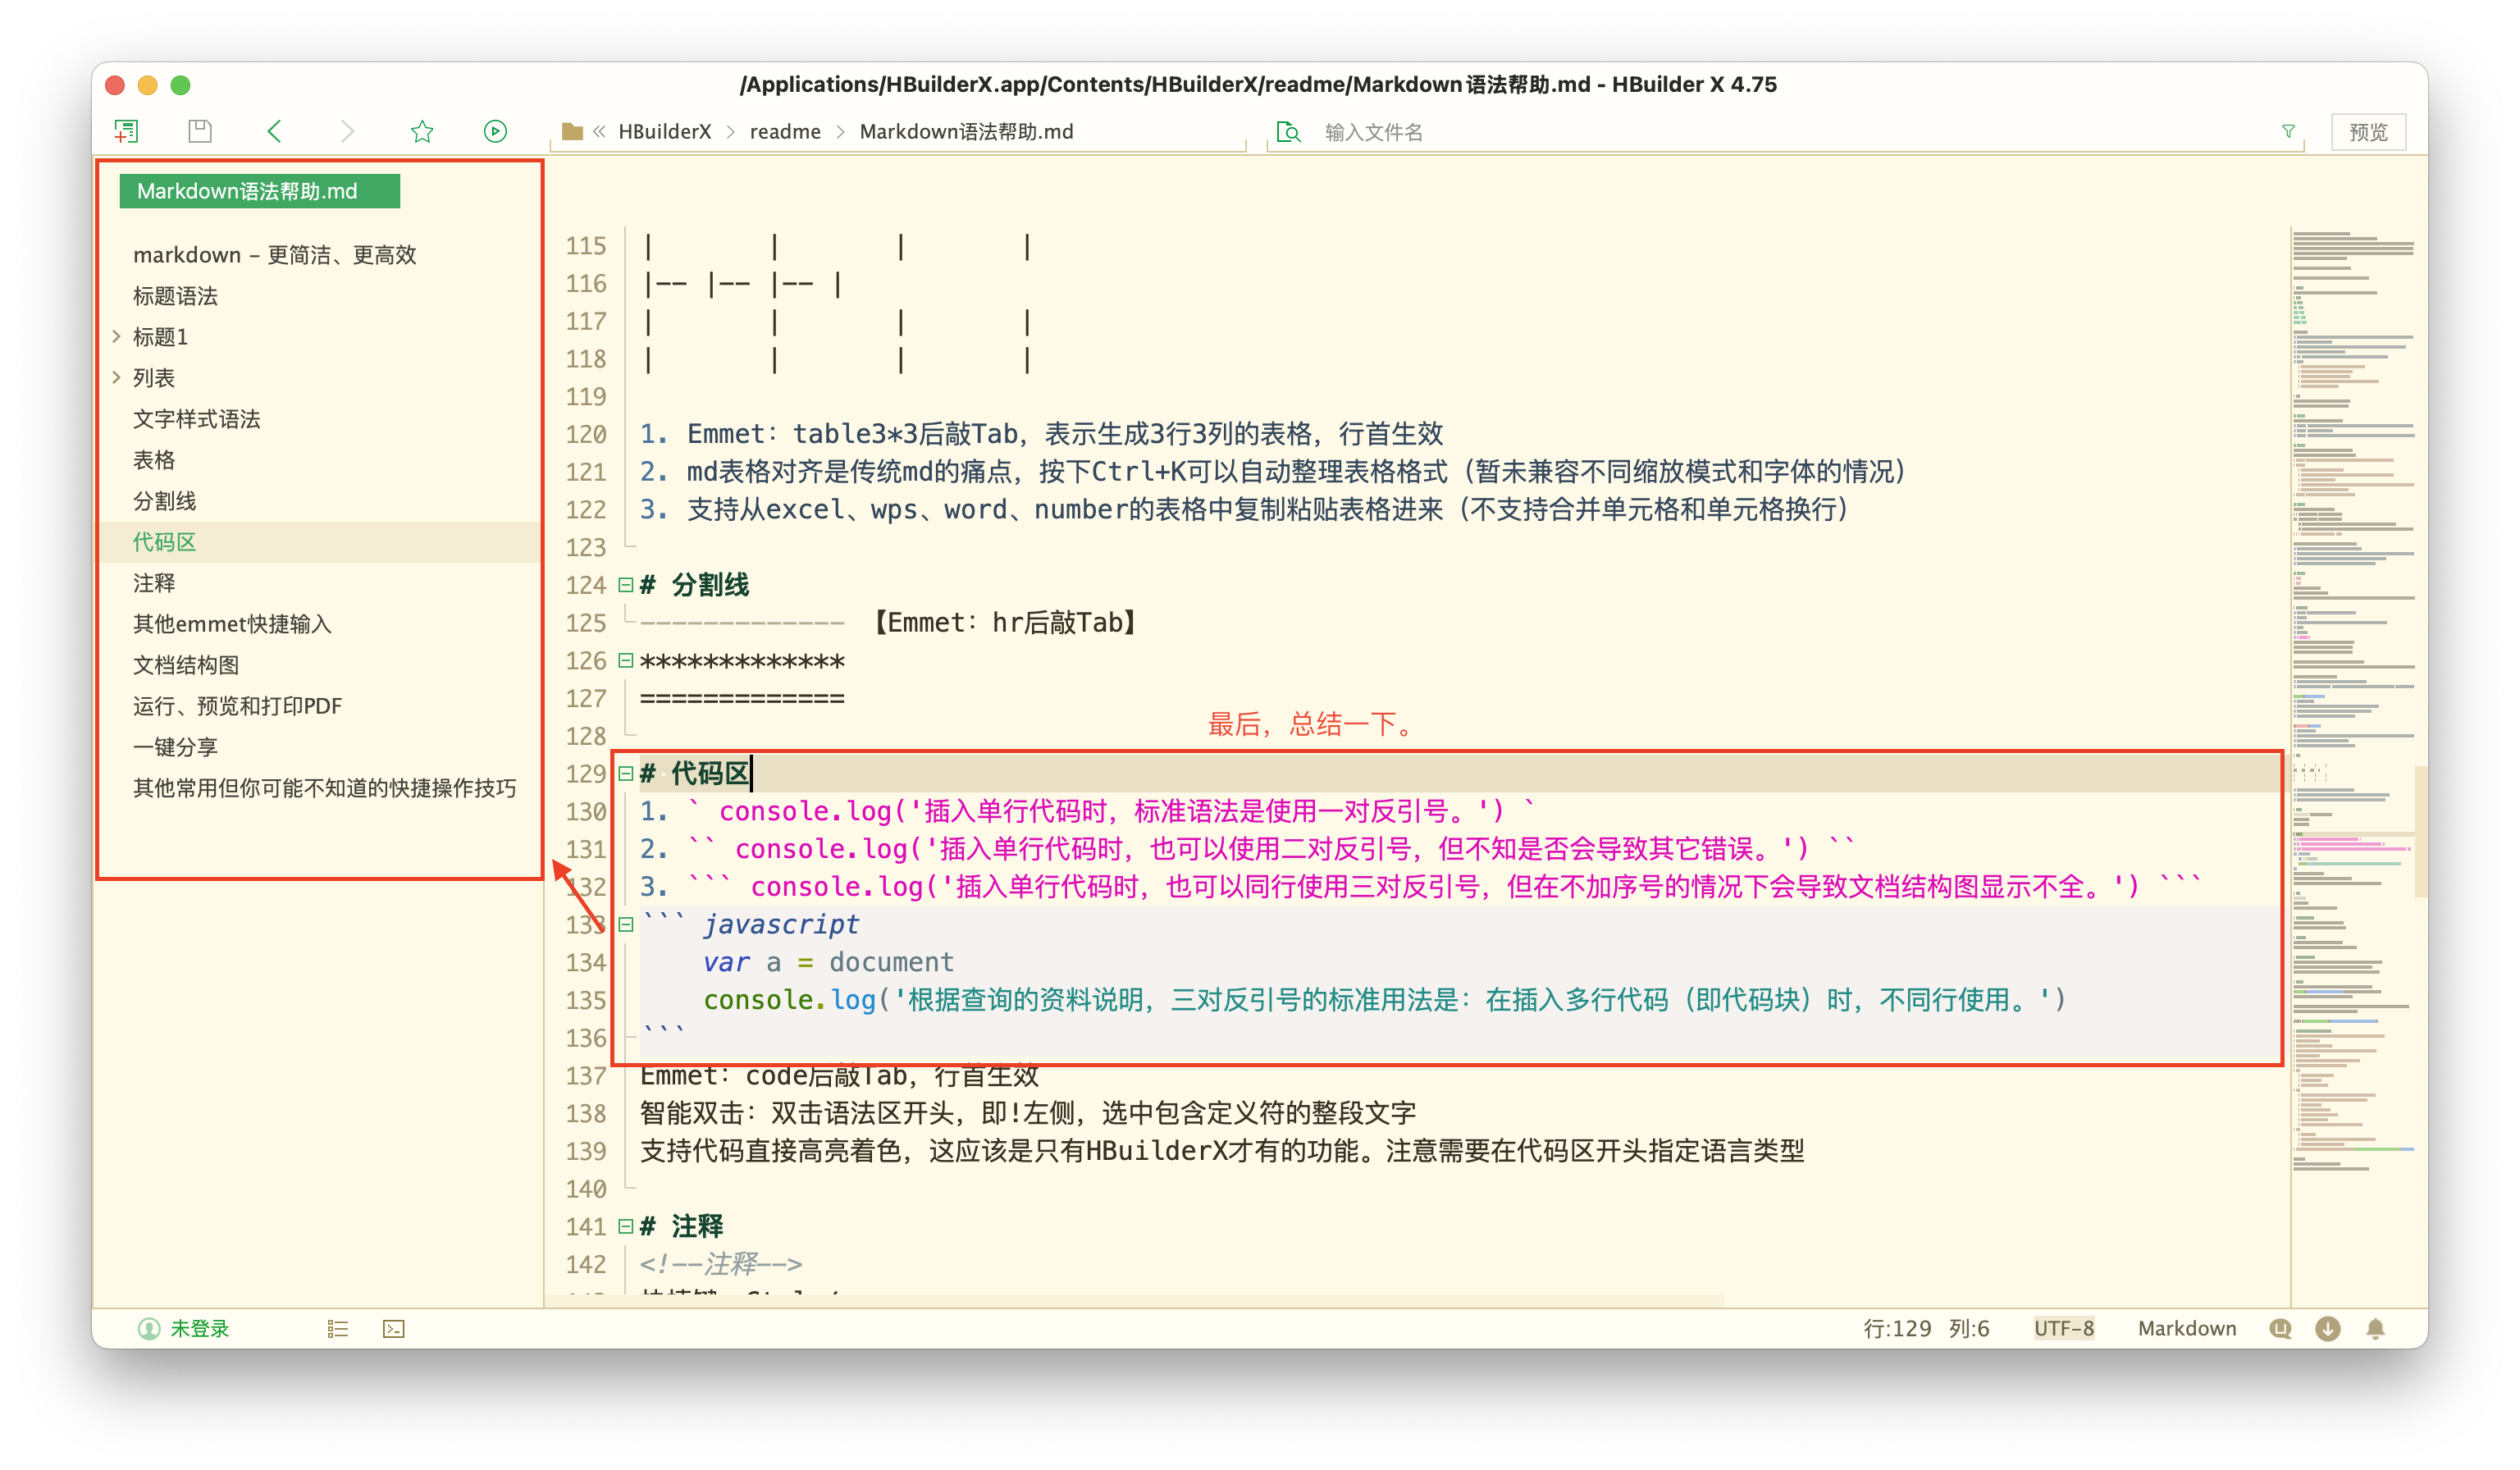Click HBuilderX in breadcrumb path
This screenshot has height=1470, width=2520.
[665, 131]
